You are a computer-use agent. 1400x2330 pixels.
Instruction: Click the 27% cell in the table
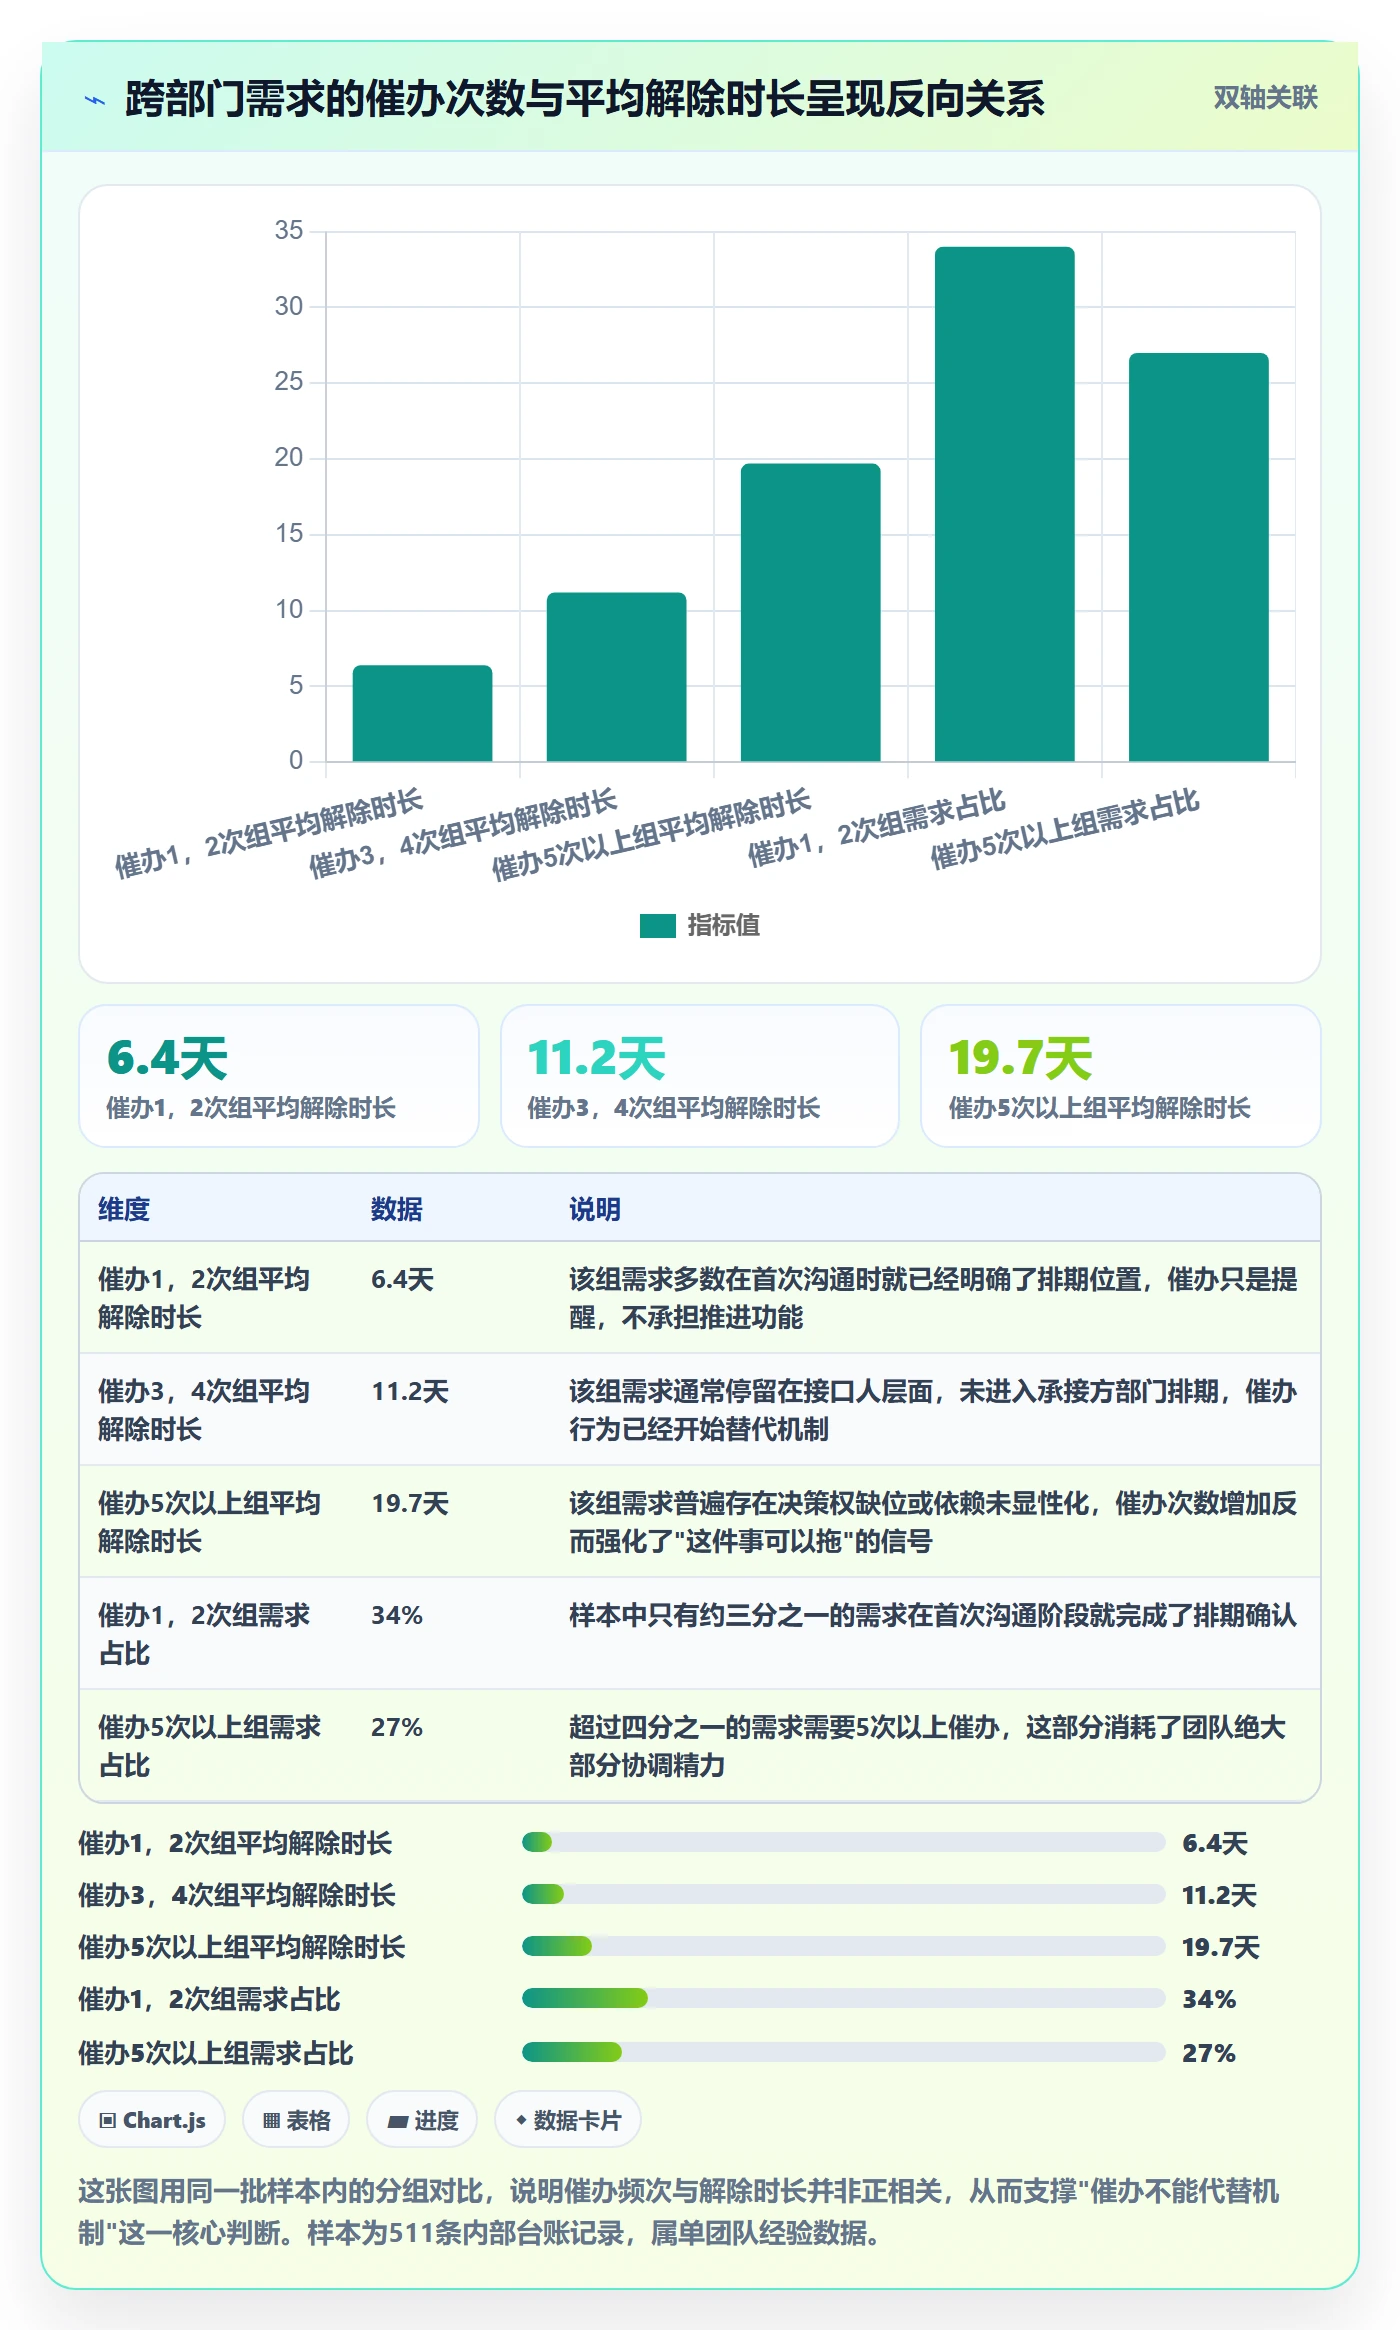pyautogui.click(x=397, y=1727)
